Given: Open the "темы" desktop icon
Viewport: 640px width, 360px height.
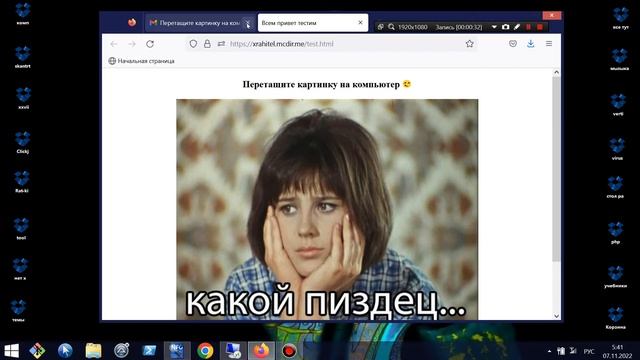Looking at the screenshot, I should pyautogui.click(x=18, y=311).
